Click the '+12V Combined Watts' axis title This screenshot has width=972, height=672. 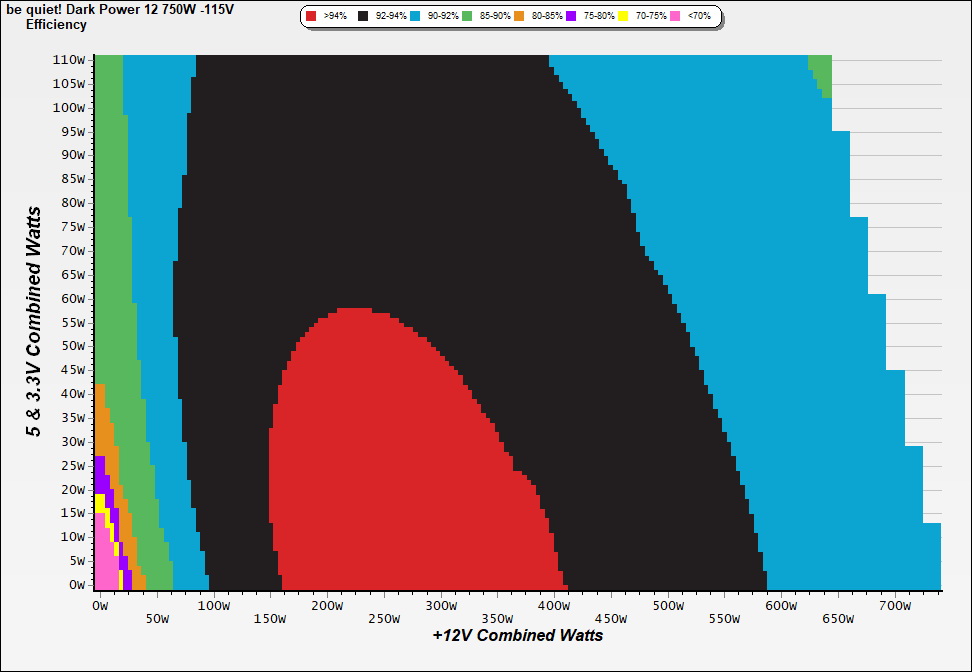517,635
